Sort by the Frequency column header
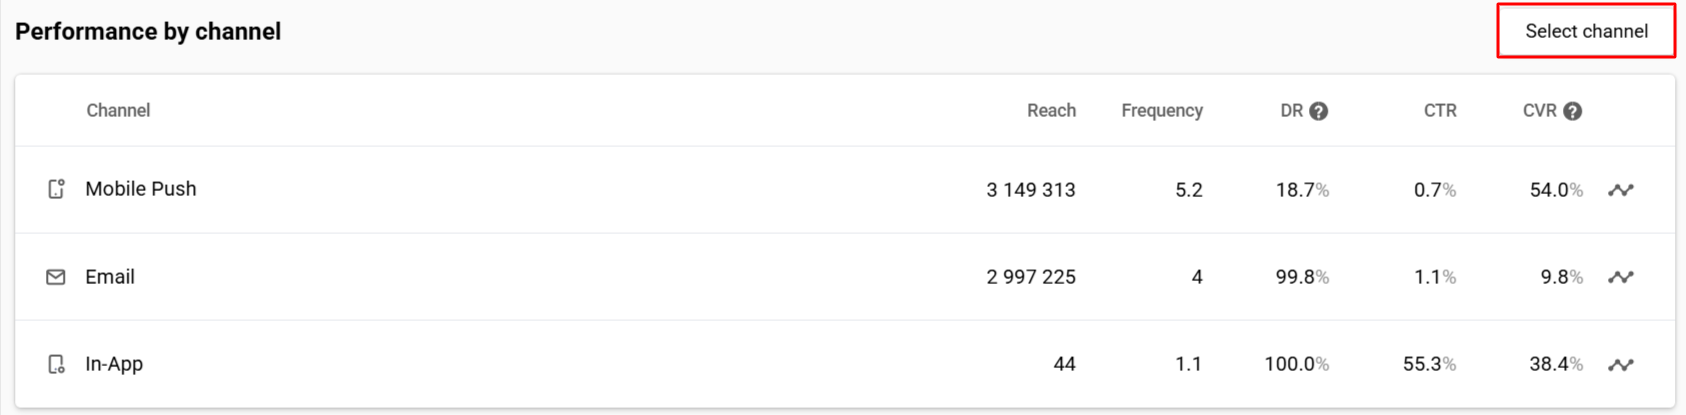This screenshot has height=415, width=1686. pyautogui.click(x=1162, y=111)
